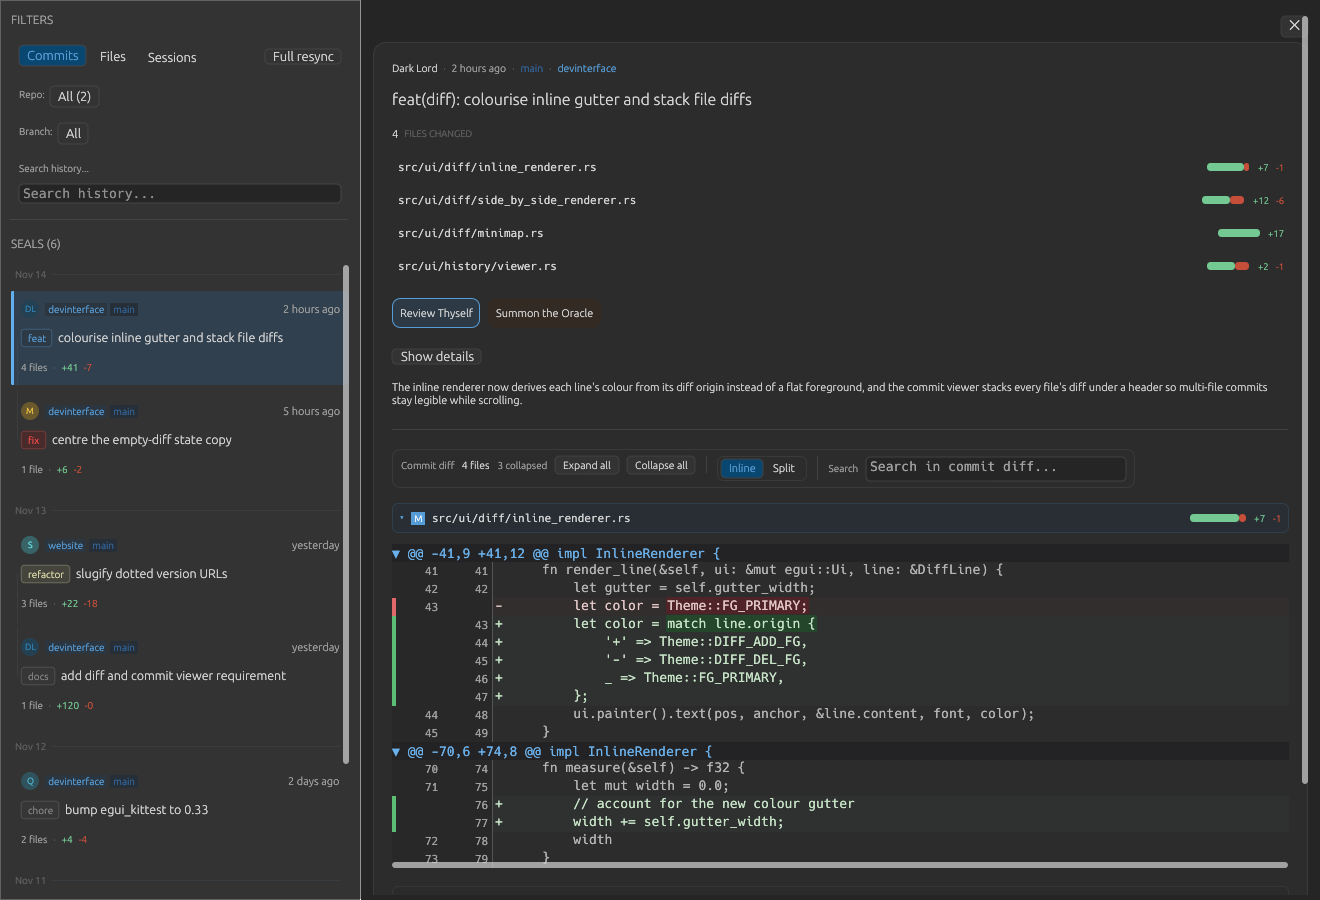This screenshot has width=1320, height=900.
Task: Focus the Search history input field
Action: click(x=180, y=194)
